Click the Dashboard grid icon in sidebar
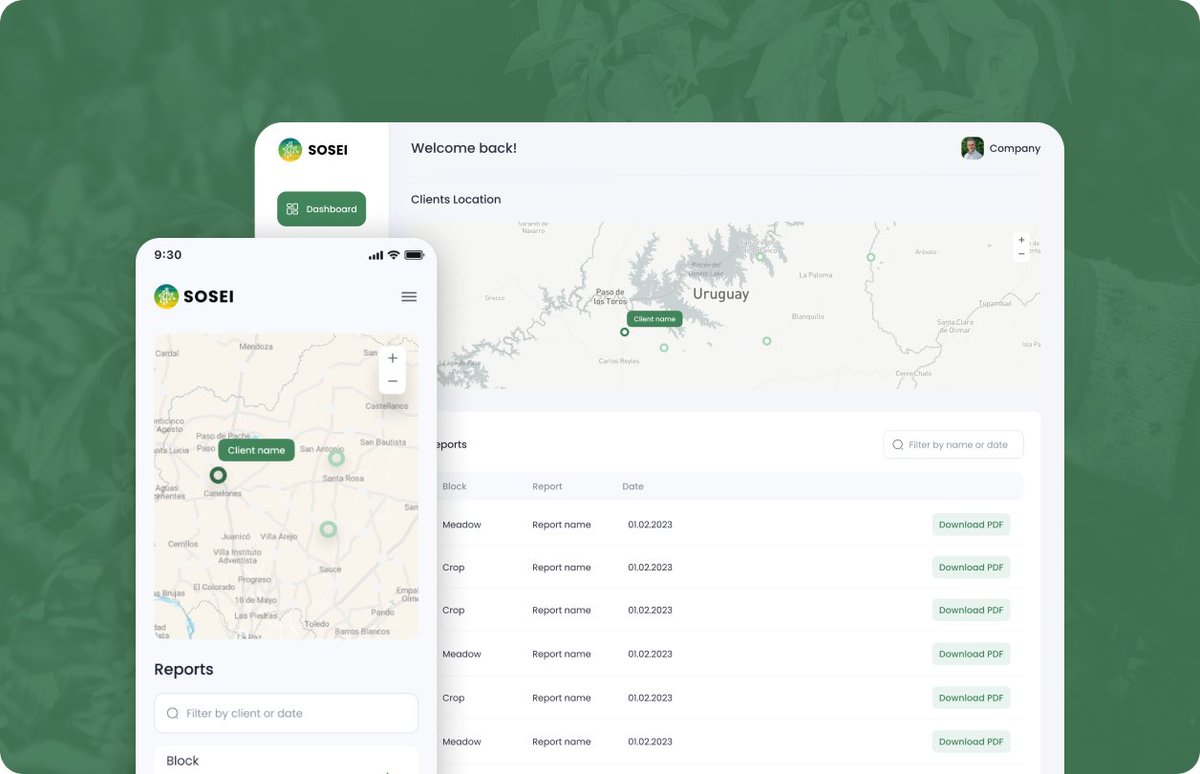The height and width of the screenshot is (774, 1200). coord(292,209)
